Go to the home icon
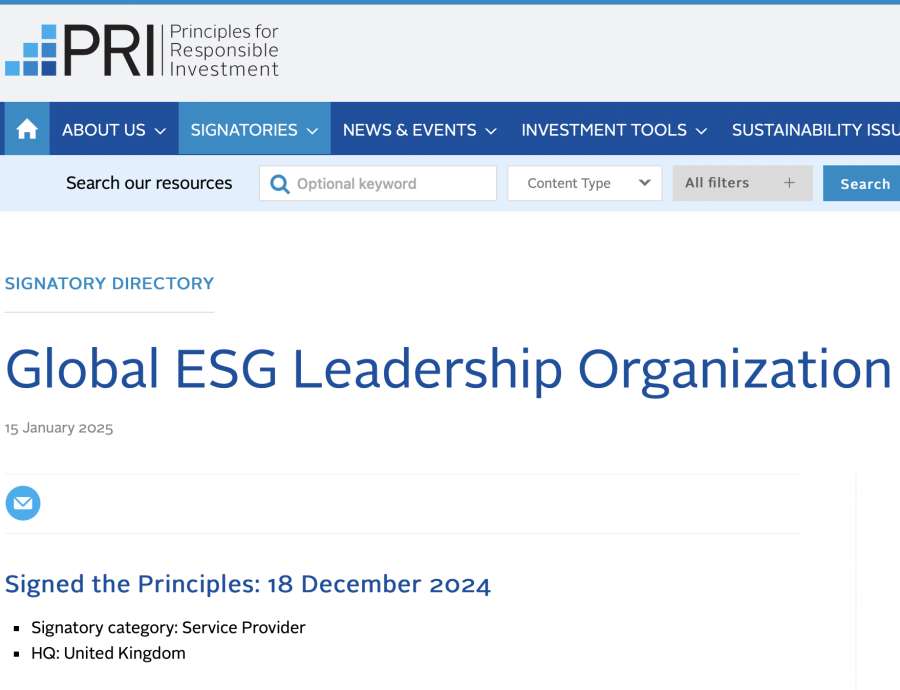 point(27,130)
